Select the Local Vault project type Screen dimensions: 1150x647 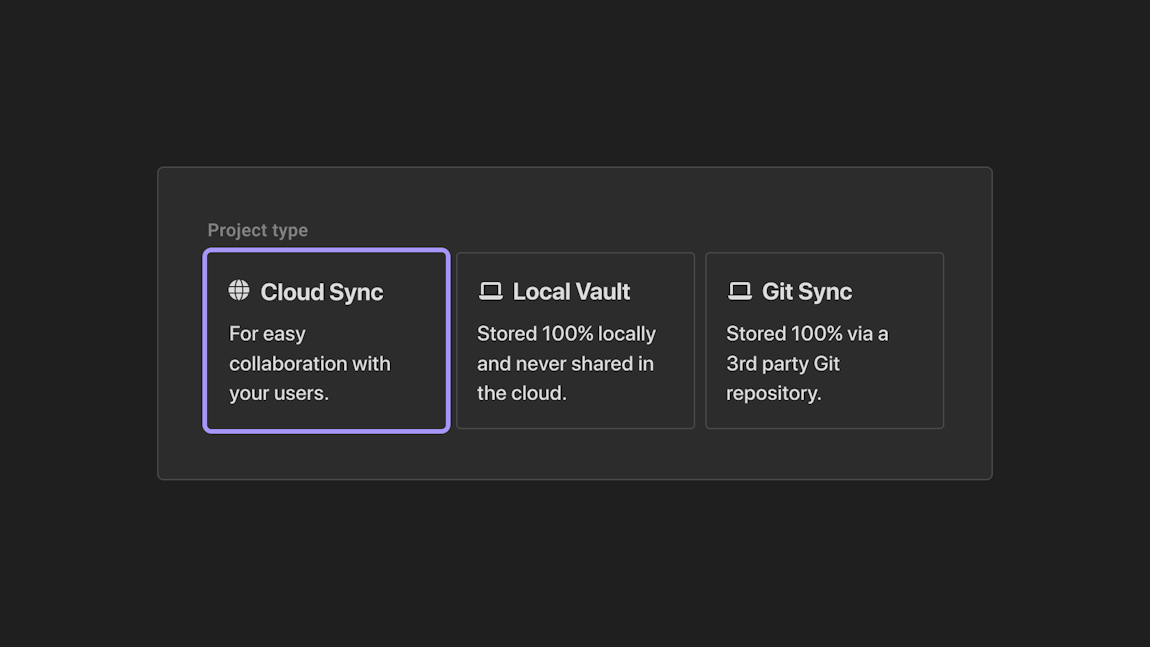[x=575, y=340]
